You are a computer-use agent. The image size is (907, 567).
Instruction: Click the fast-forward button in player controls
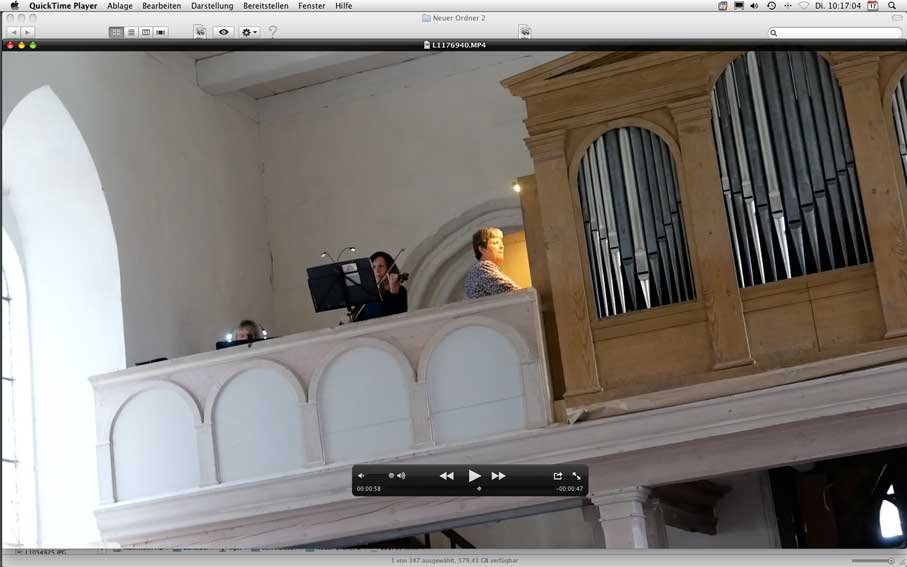pyautogui.click(x=498, y=476)
